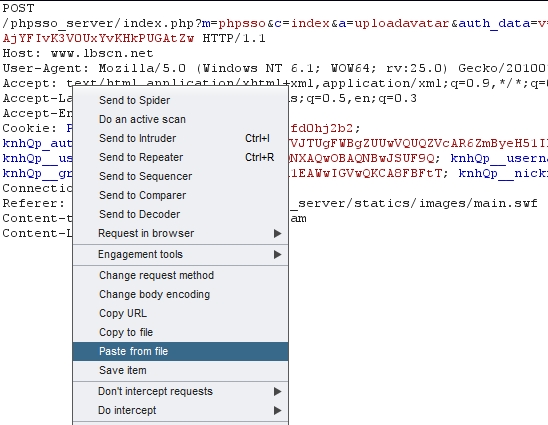Expand Request in browser submenu arrow
The height and width of the screenshot is (425, 548).
pyautogui.click(x=277, y=233)
